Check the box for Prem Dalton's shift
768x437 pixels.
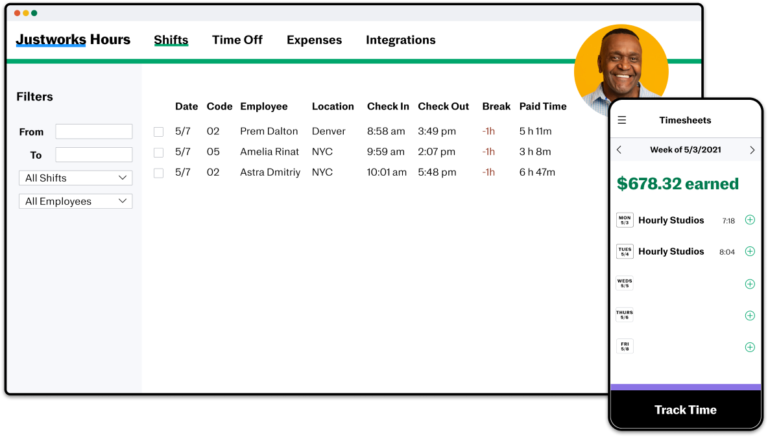(158, 132)
